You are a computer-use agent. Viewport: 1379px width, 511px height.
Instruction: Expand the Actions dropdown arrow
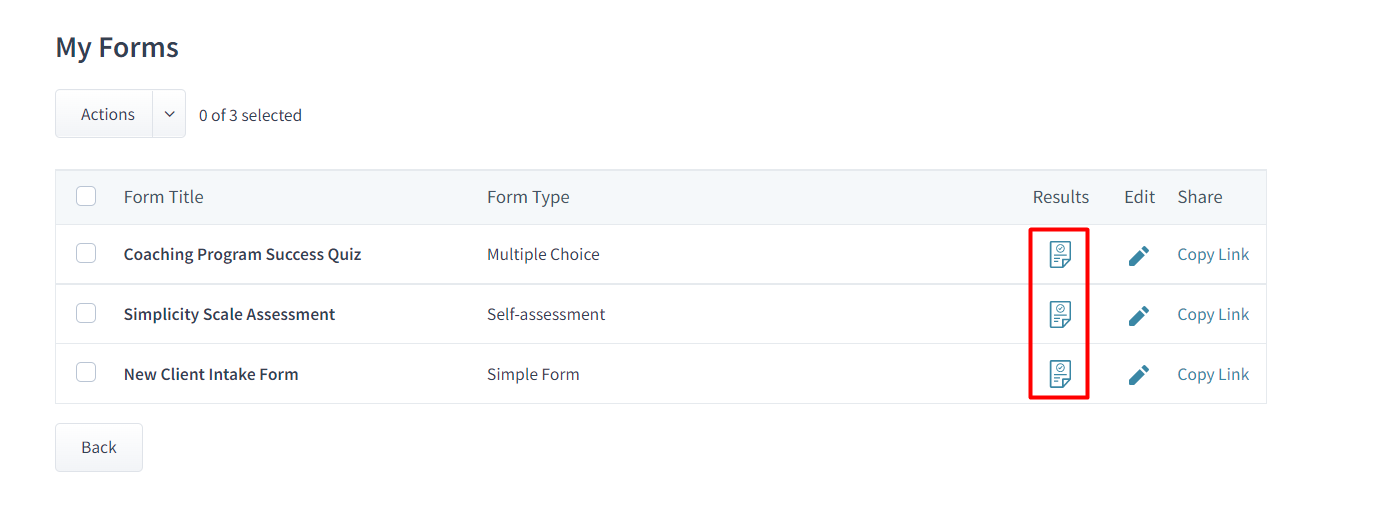tap(169, 114)
